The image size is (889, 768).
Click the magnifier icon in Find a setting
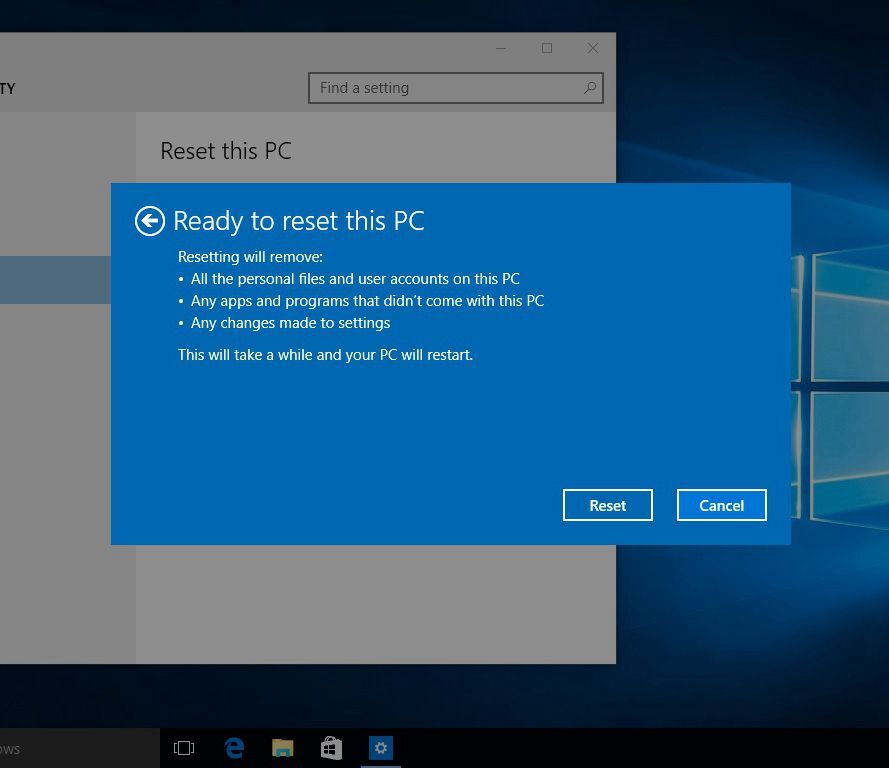pyautogui.click(x=589, y=88)
